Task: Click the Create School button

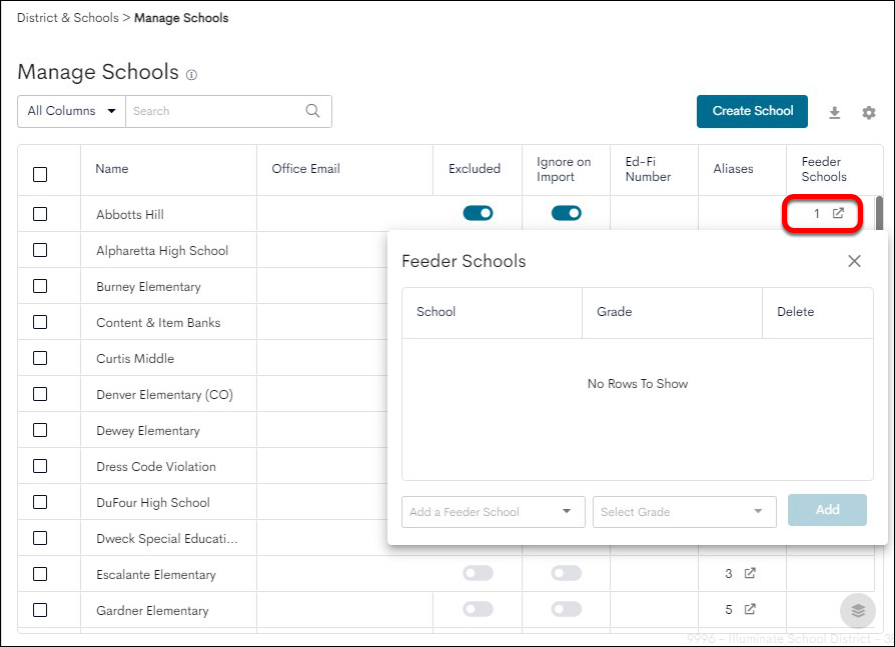Action: click(x=752, y=111)
